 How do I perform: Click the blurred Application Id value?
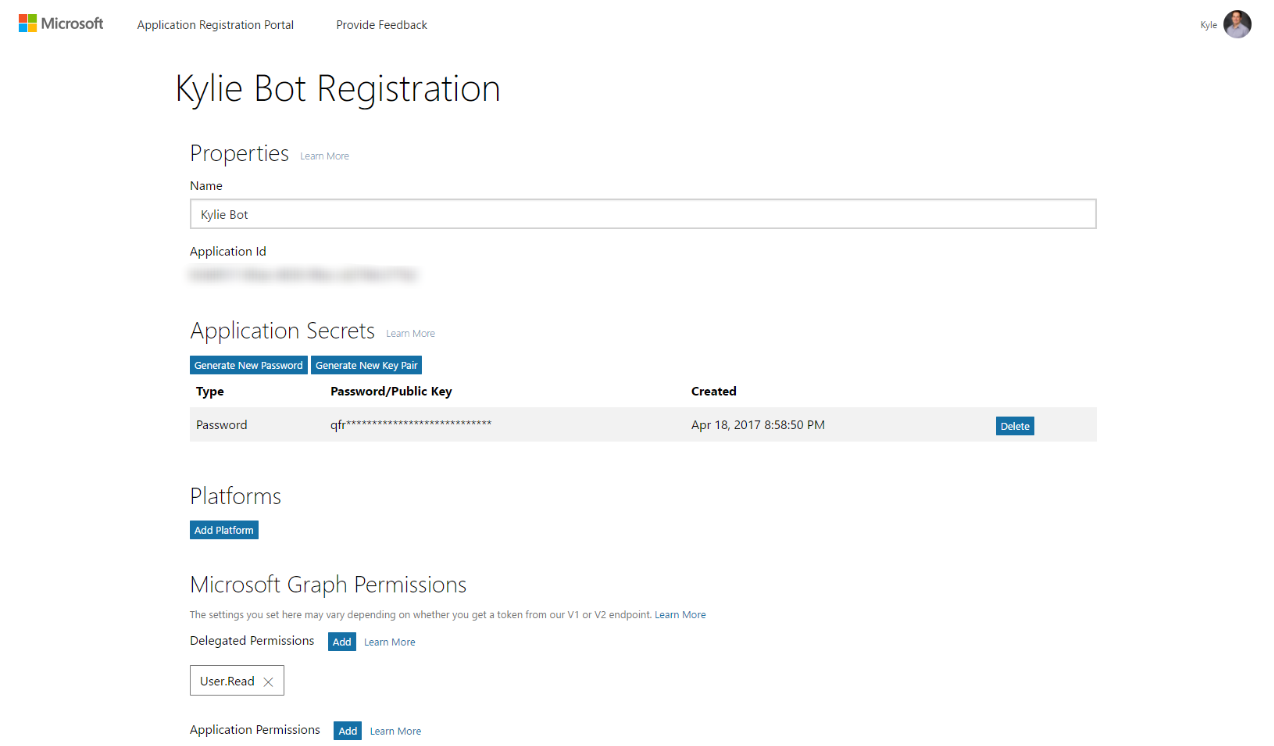pyautogui.click(x=303, y=274)
